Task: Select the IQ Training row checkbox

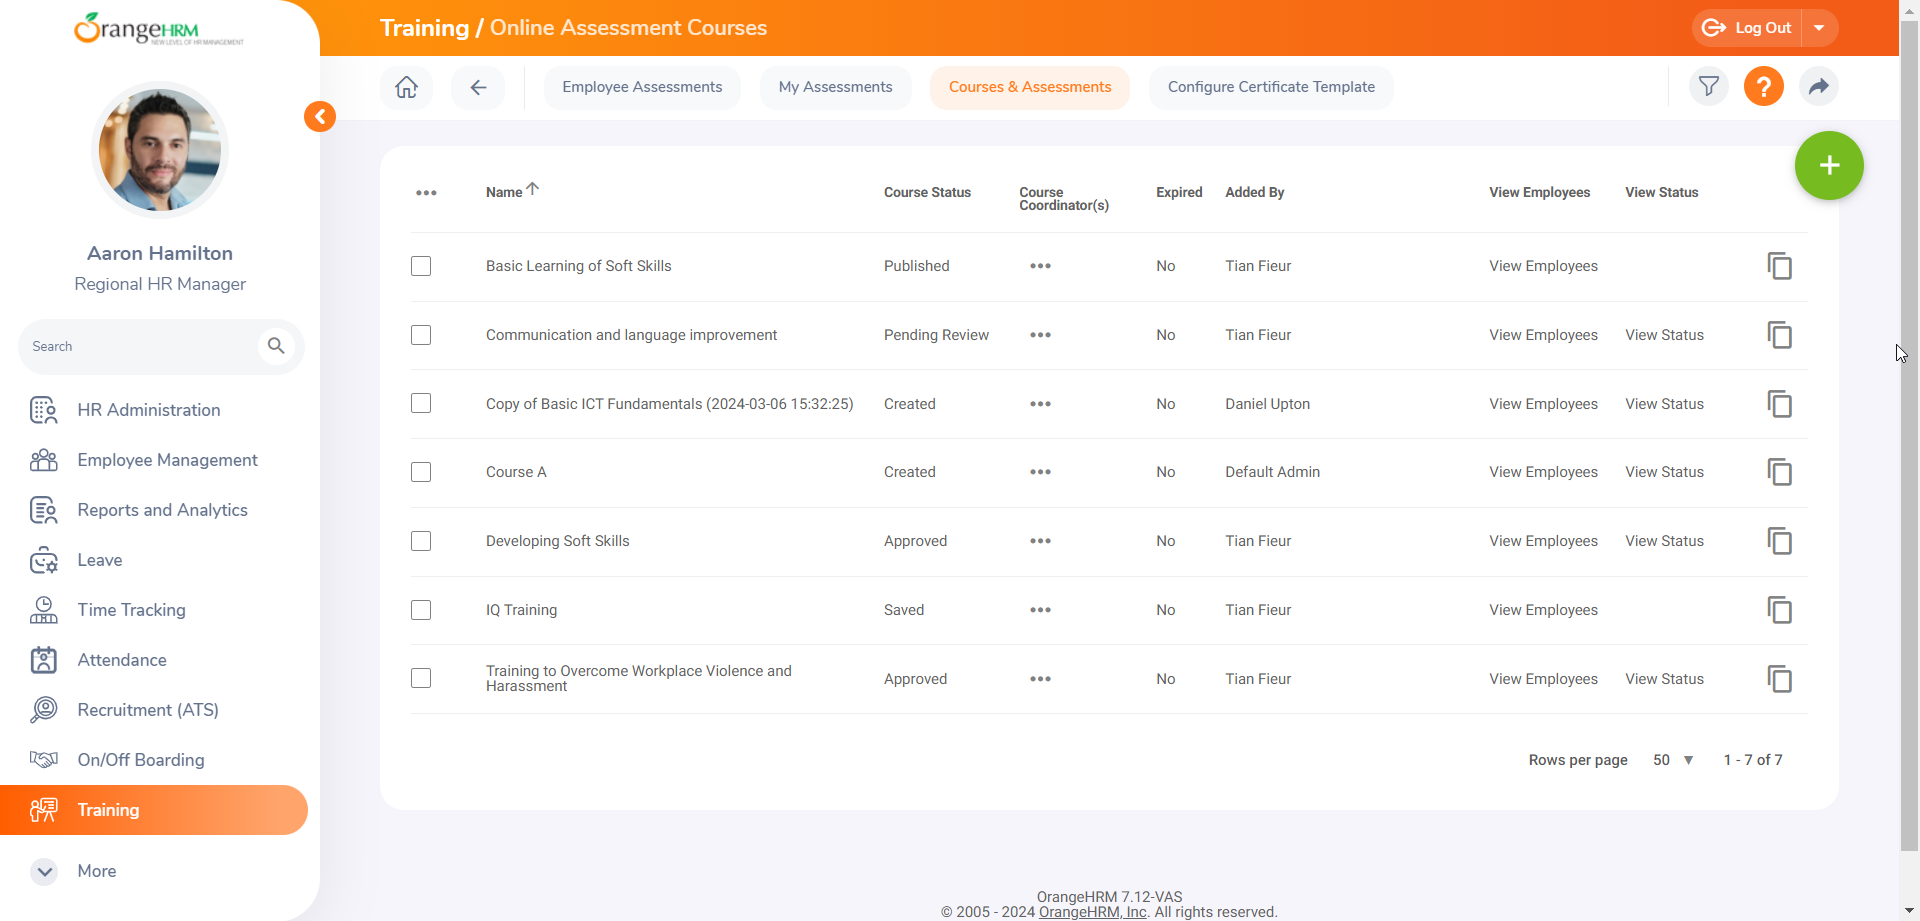Action: click(x=421, y=610)
